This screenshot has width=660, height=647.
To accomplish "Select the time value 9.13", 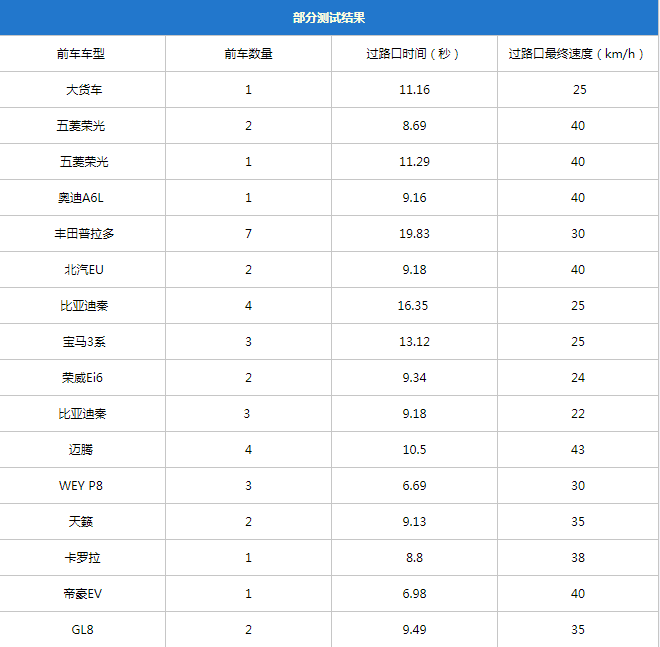I will [x=415, y=522].
